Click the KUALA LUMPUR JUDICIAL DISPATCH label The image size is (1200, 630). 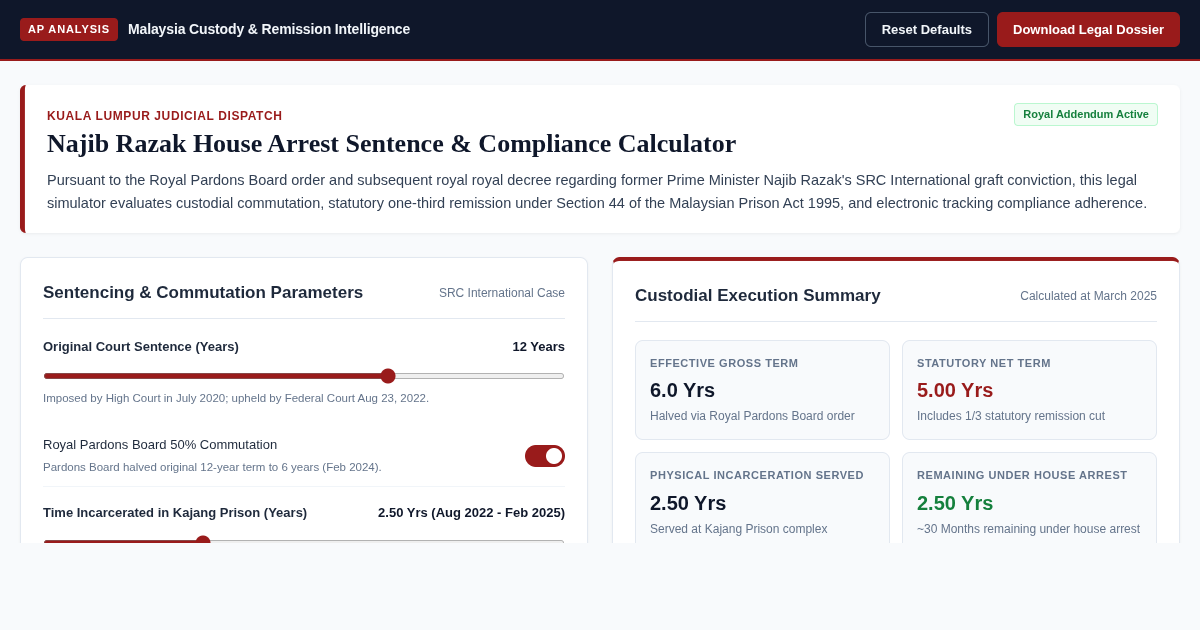coord(165,116)
